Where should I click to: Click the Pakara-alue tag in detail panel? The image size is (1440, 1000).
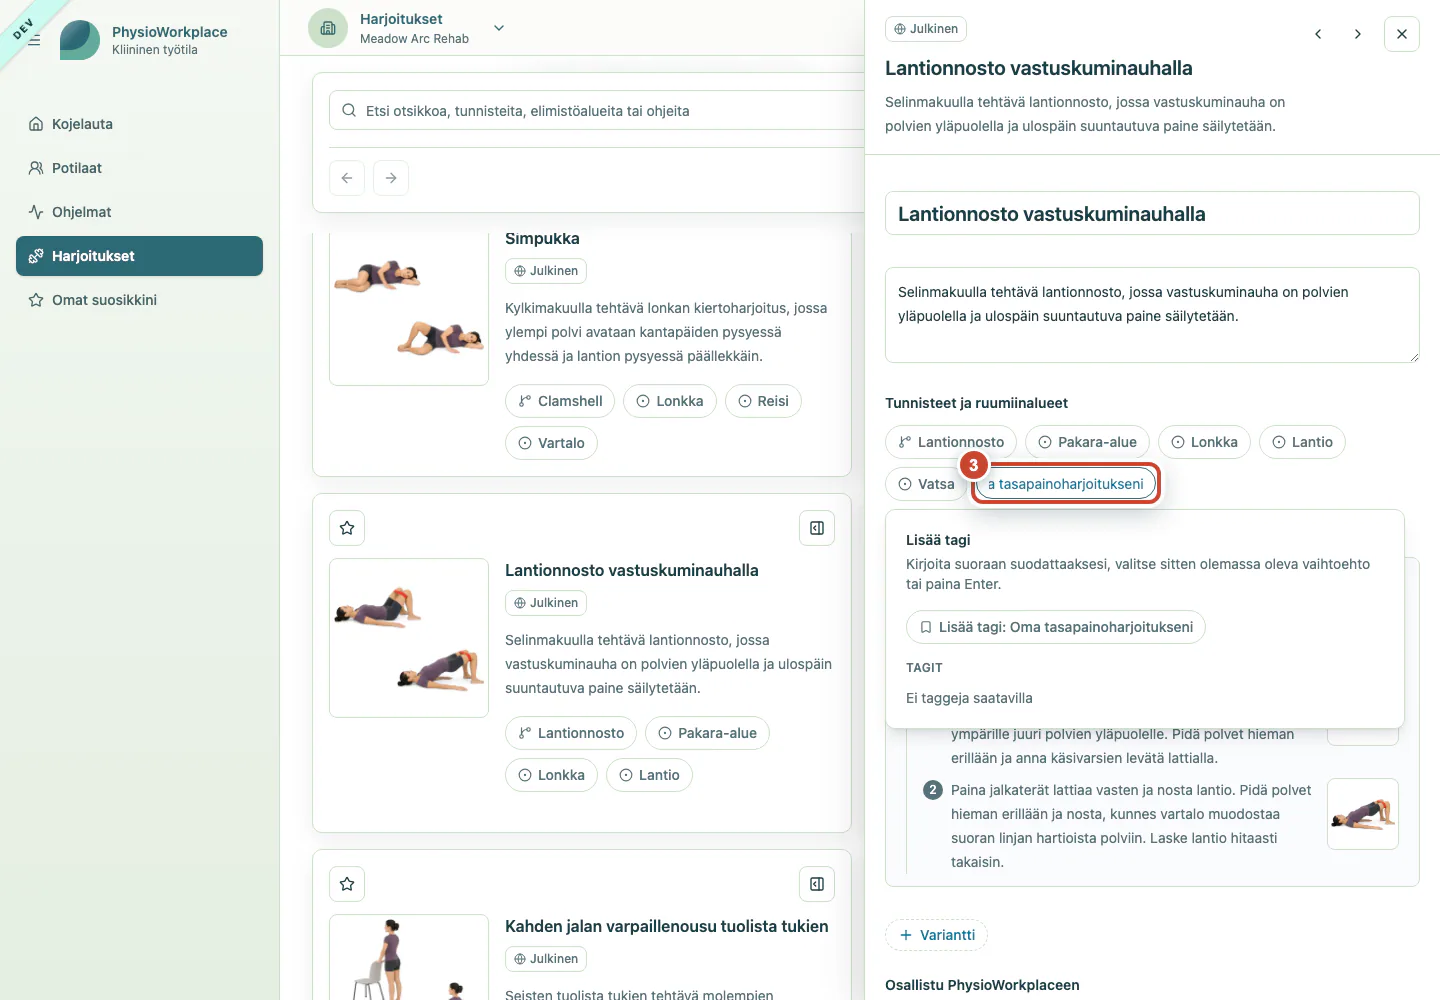1087,442
